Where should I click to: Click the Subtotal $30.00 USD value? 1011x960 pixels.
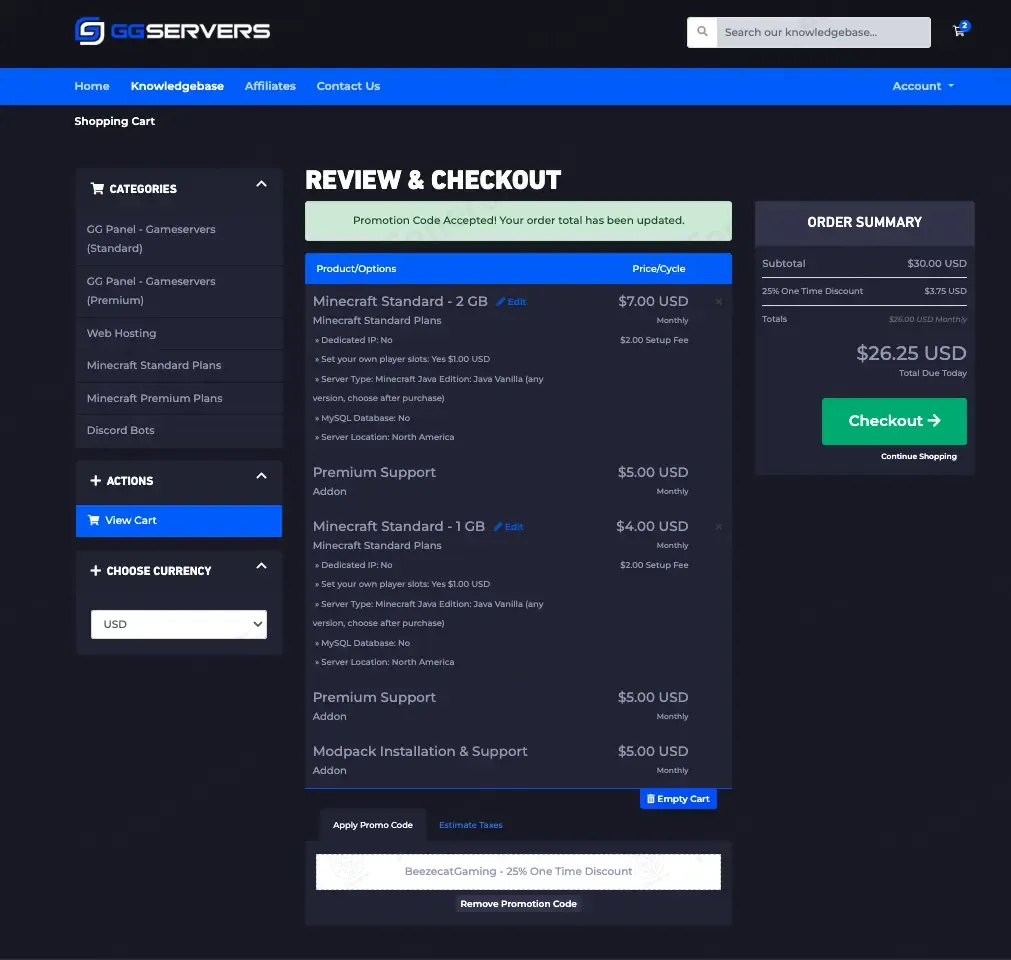point(937,264)
